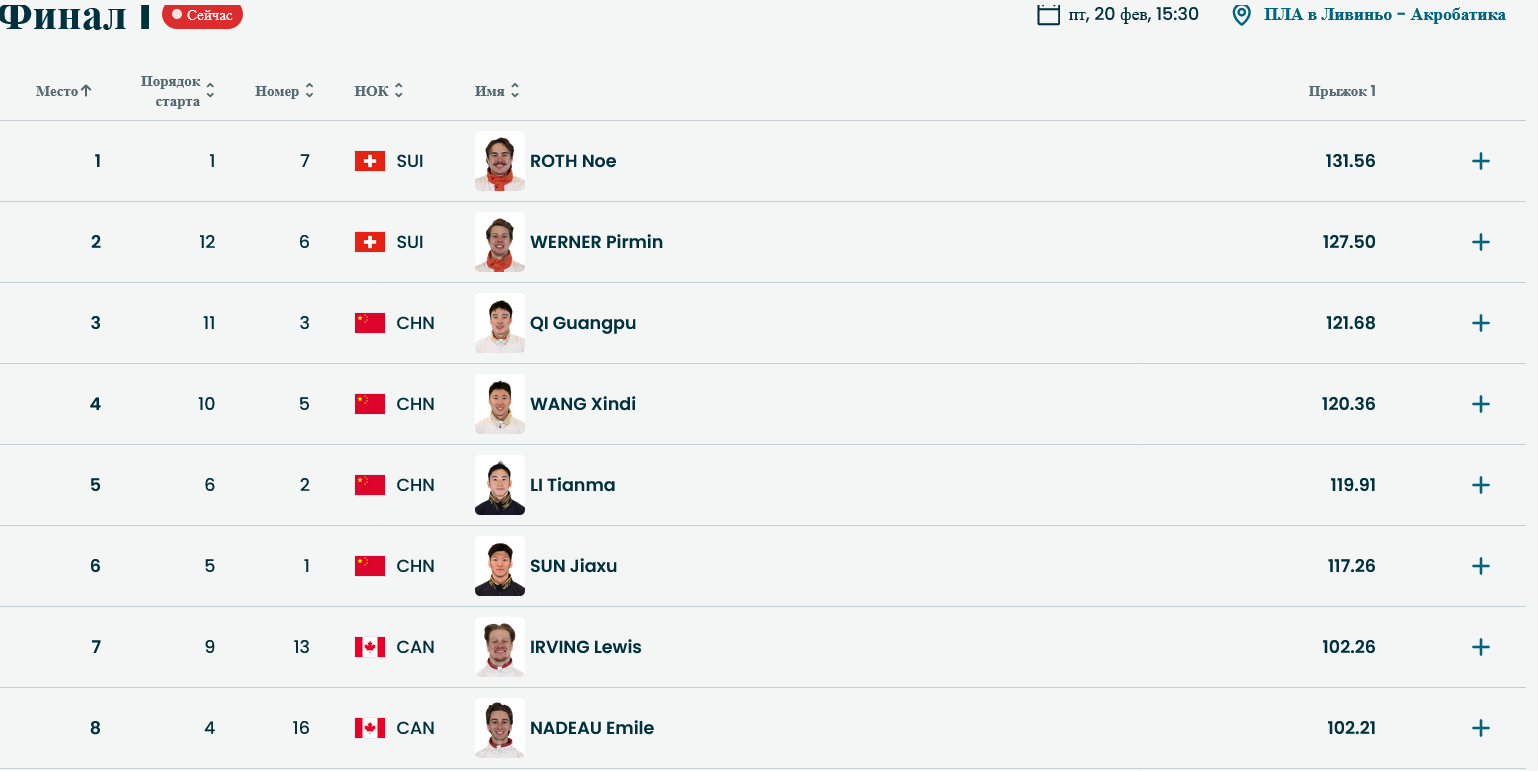Click the red Сейчас live badge
This screenshot has width=1538, height=771.
202,15
